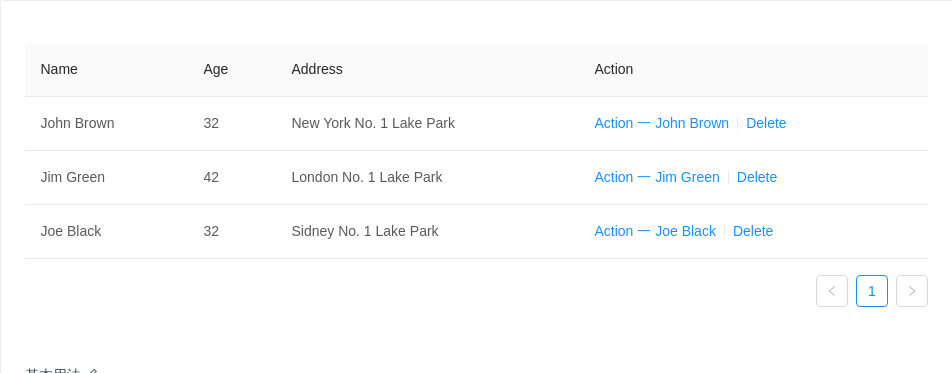Delete the John Brown row

coord(766,123)
